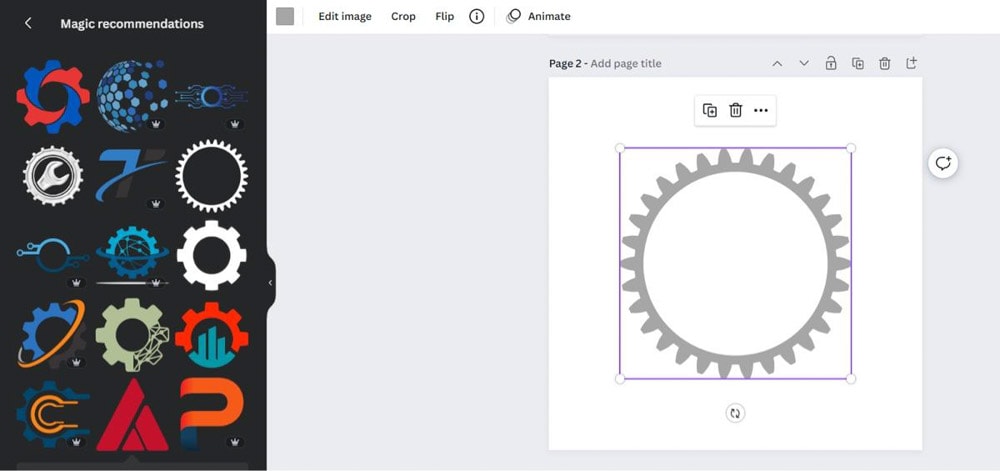Add a new page icon
The height and width of the screenshot is (471, 1000).
tap(911, 63)
